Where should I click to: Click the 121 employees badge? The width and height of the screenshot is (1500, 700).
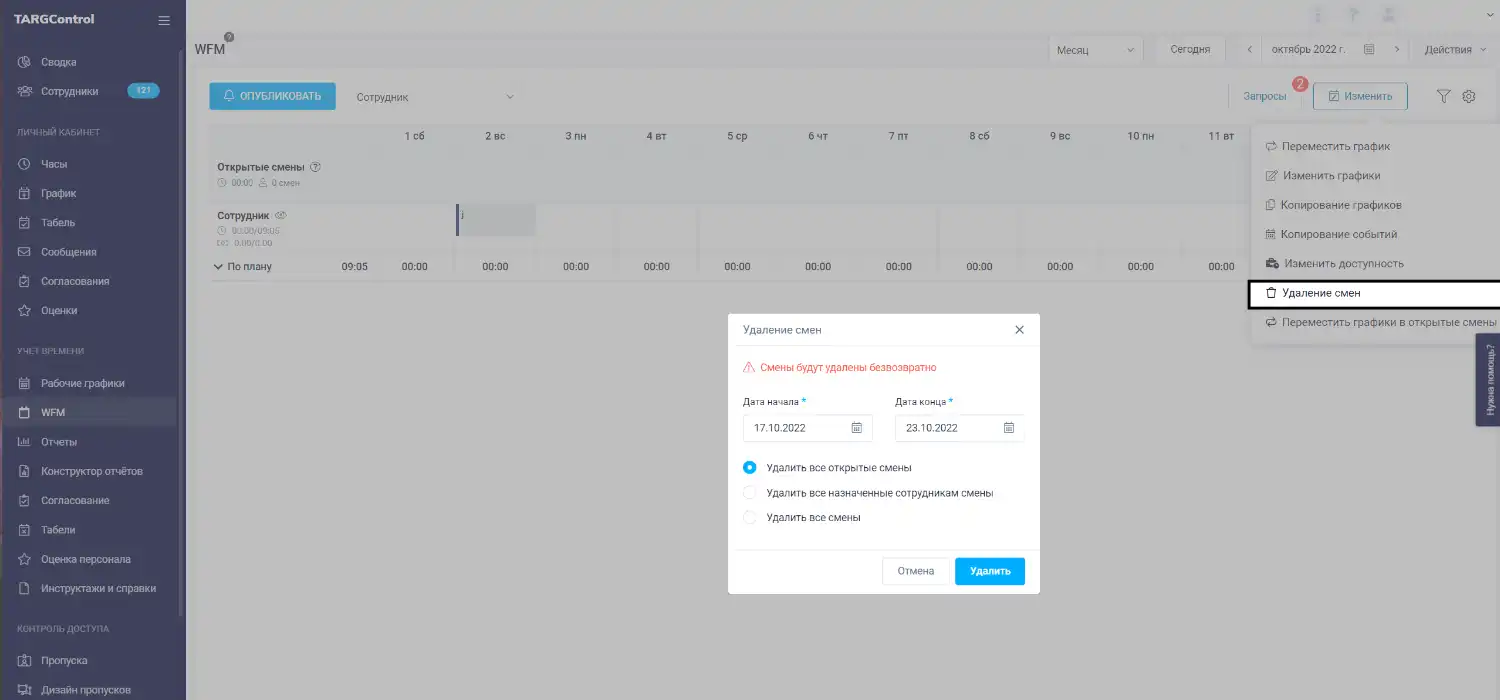[x=143, y=91]
